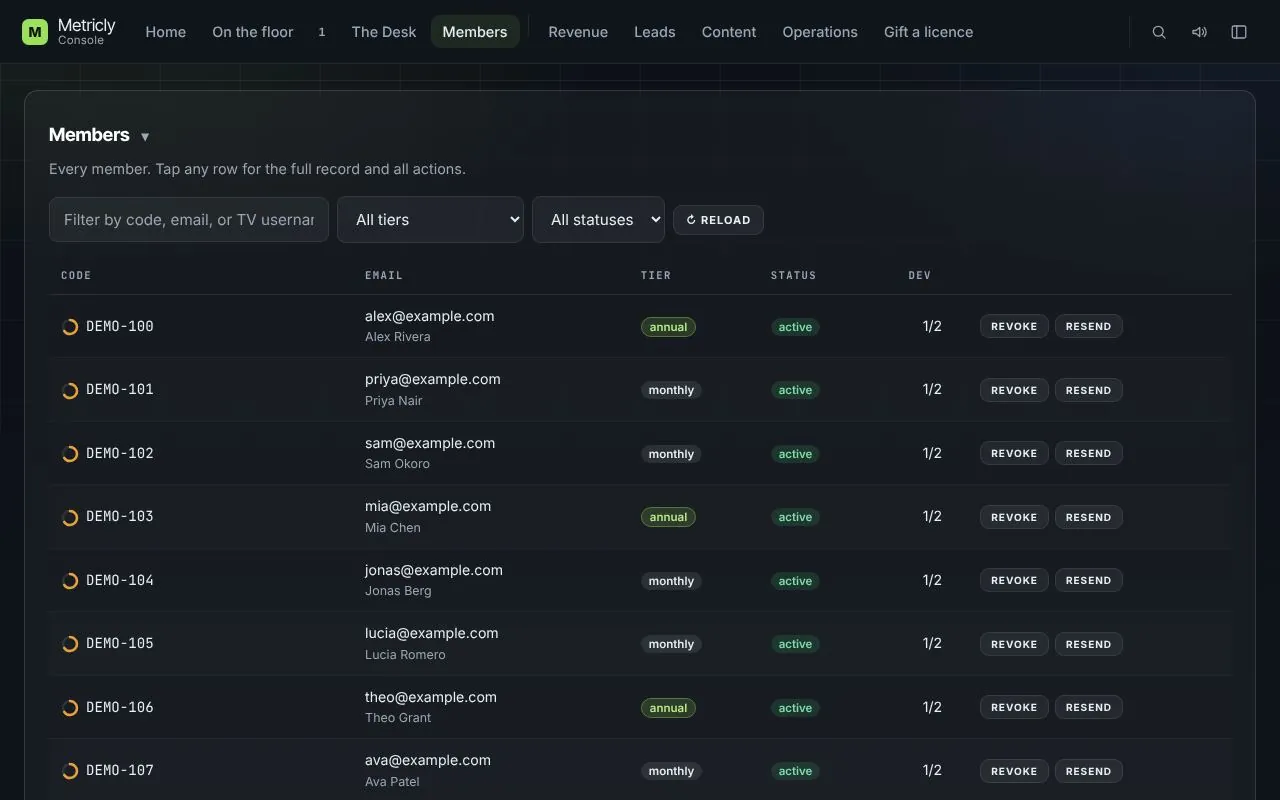Click the Metricly green M logo
Screen dimensions: 1280x800
35,32
